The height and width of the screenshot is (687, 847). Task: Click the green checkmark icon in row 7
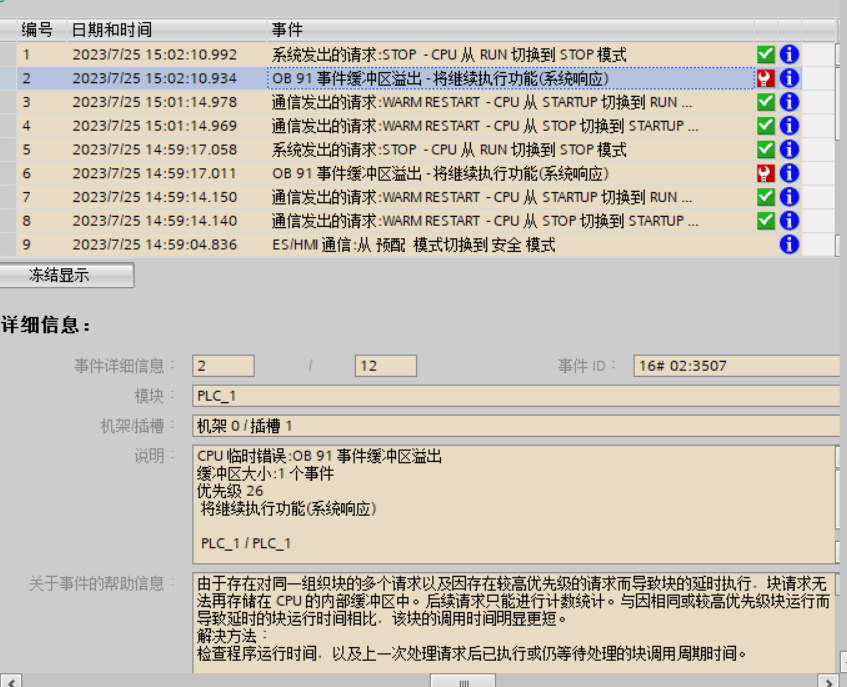766,197
